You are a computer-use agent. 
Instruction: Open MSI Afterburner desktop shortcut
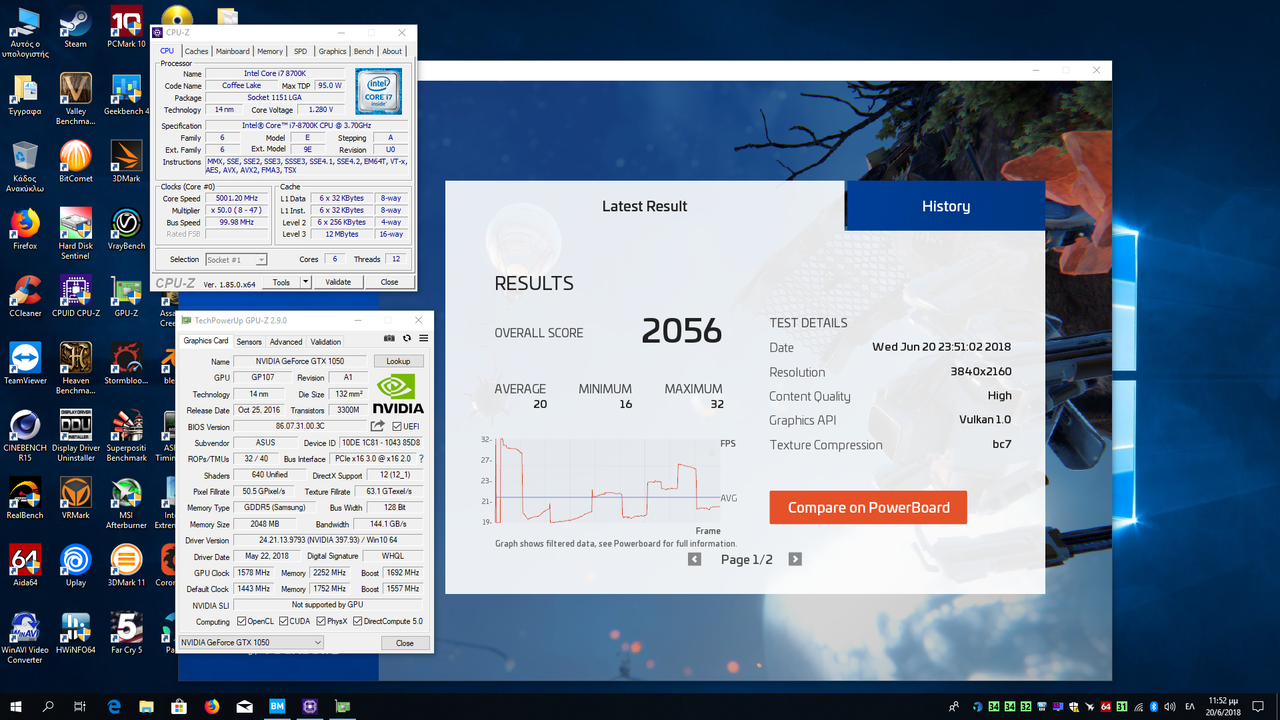pyautogui.click(x=126, y=503)
